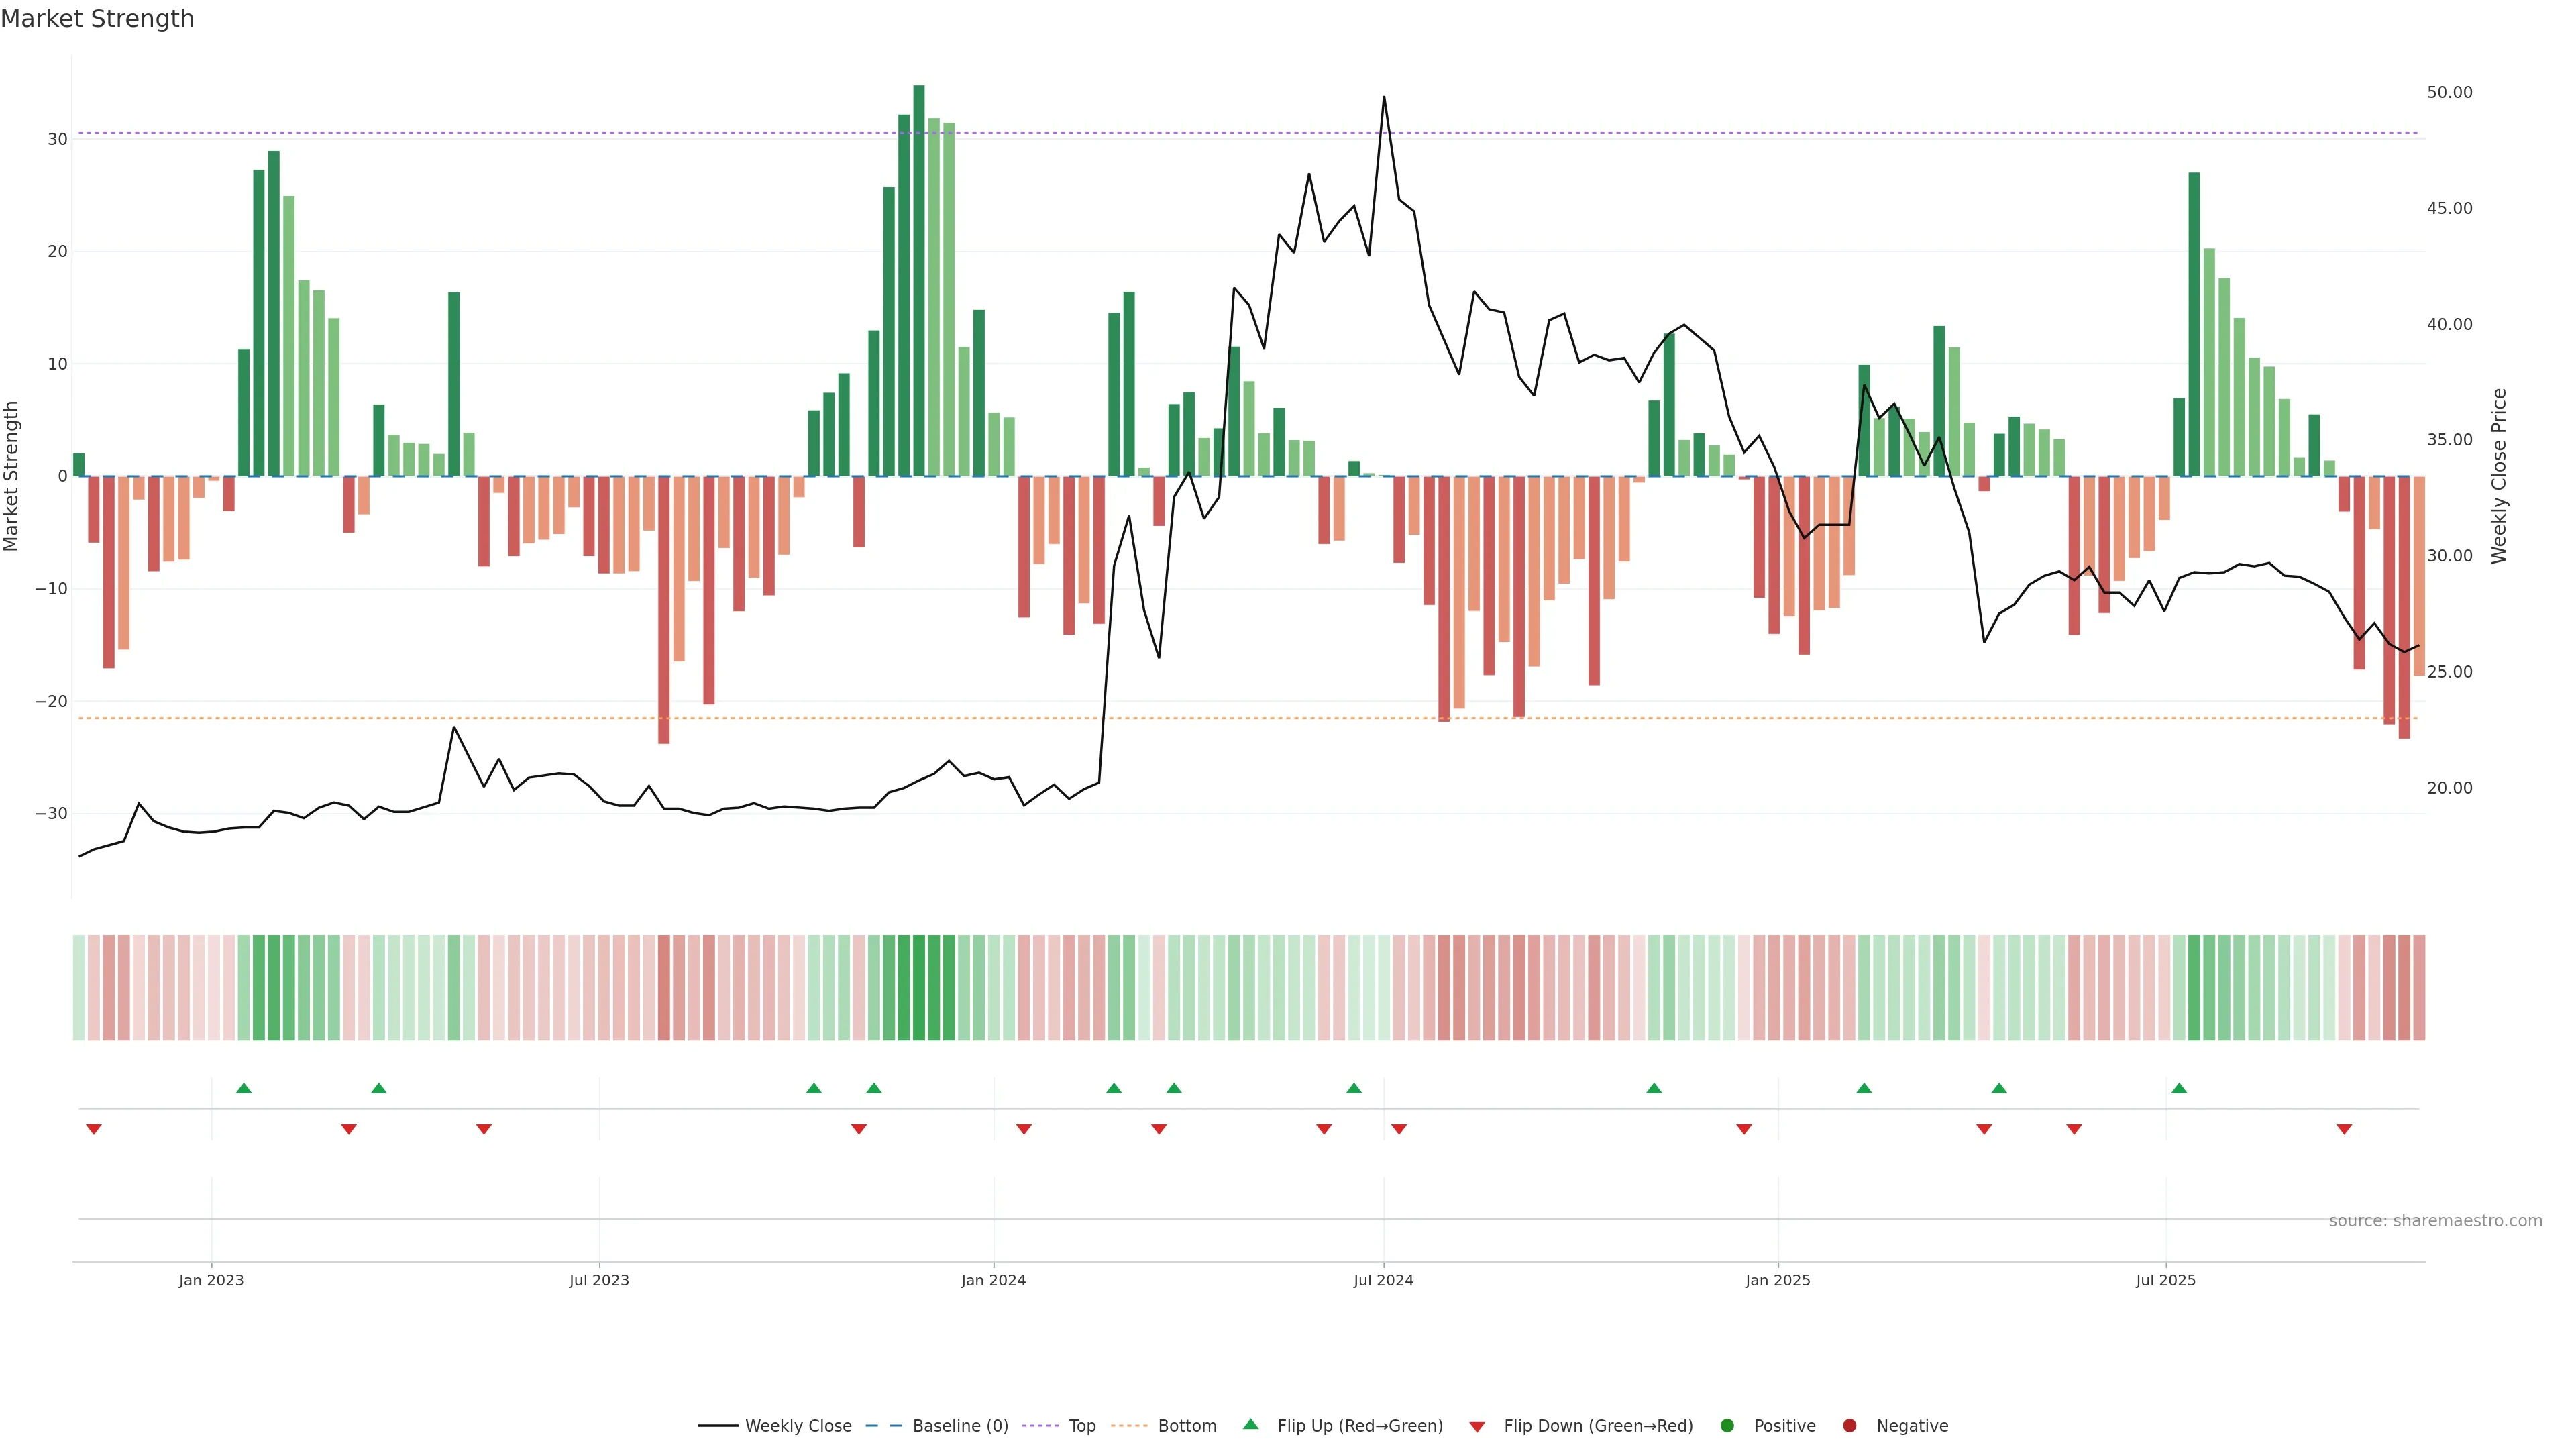Click the green Positive circle legend icon
The height and width of the screenshot is (1449, 2576).
pos(1727,1426)
